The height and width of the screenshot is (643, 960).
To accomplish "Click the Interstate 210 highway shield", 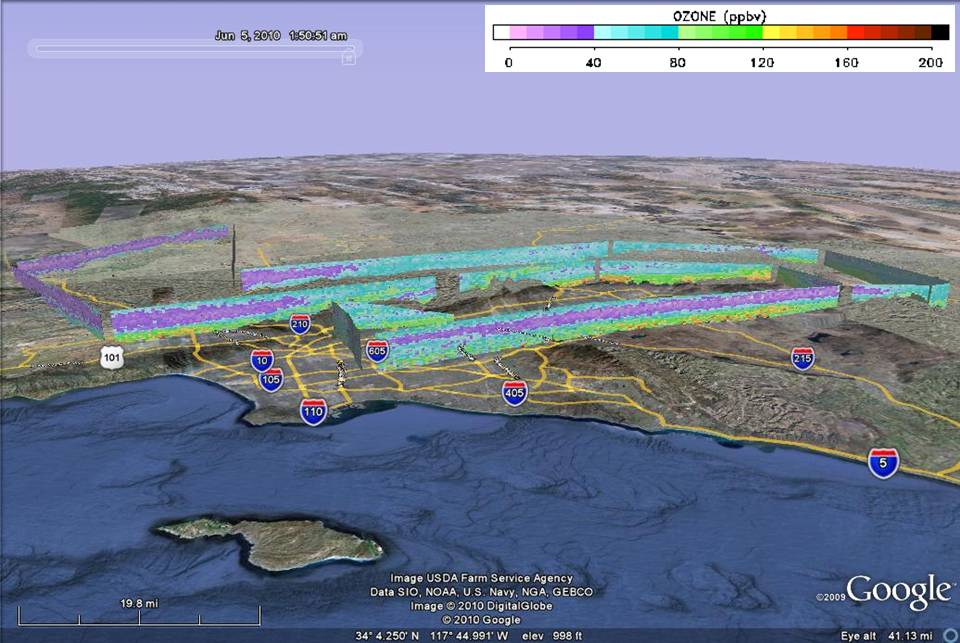I will click(300, 324).
